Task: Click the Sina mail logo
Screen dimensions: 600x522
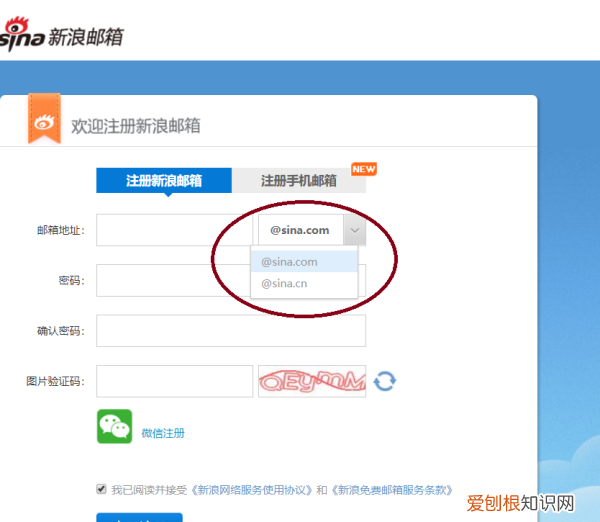Action: click(x=60, y=35)
